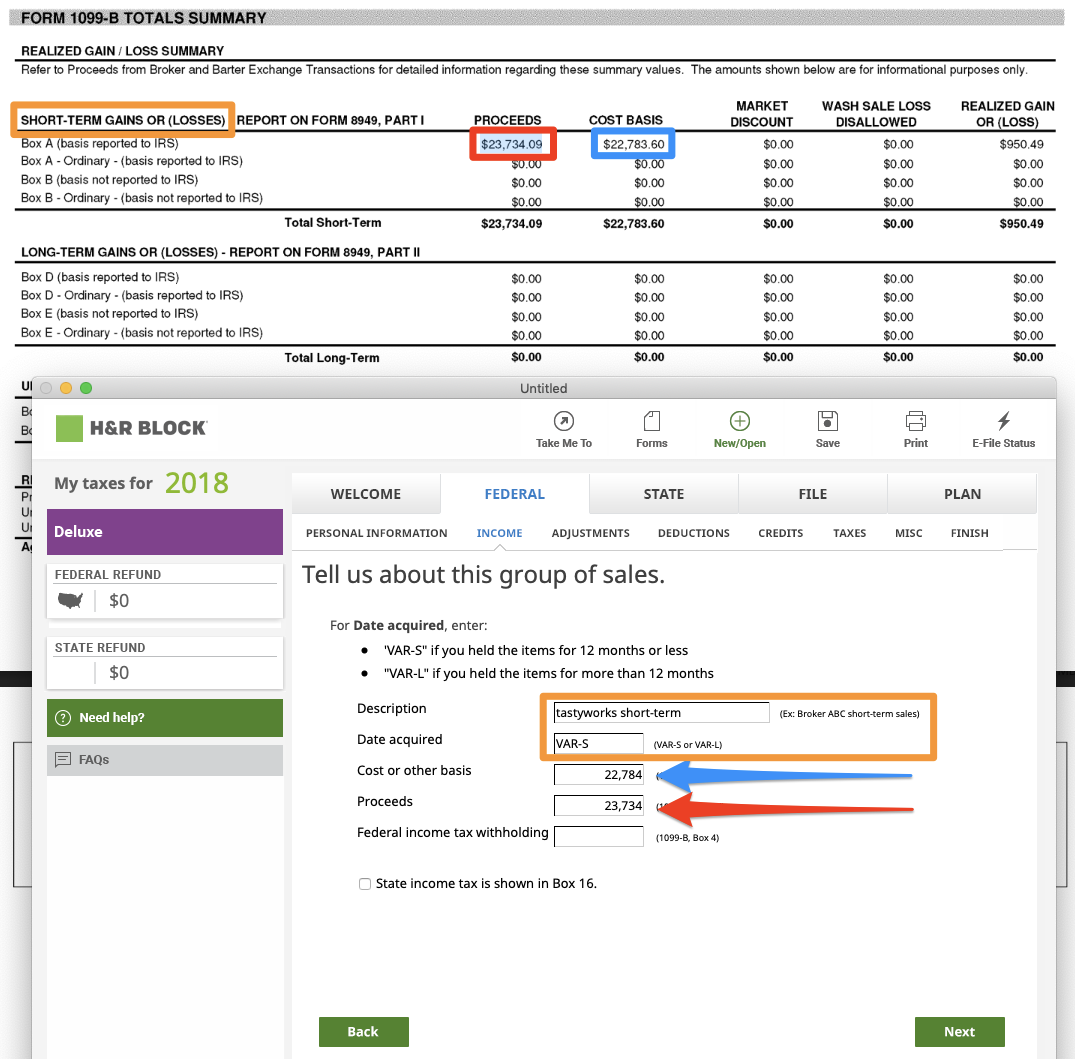Click the Need help question mark icon
The width and height of the screenshot is (1075, 1059).
63,718
